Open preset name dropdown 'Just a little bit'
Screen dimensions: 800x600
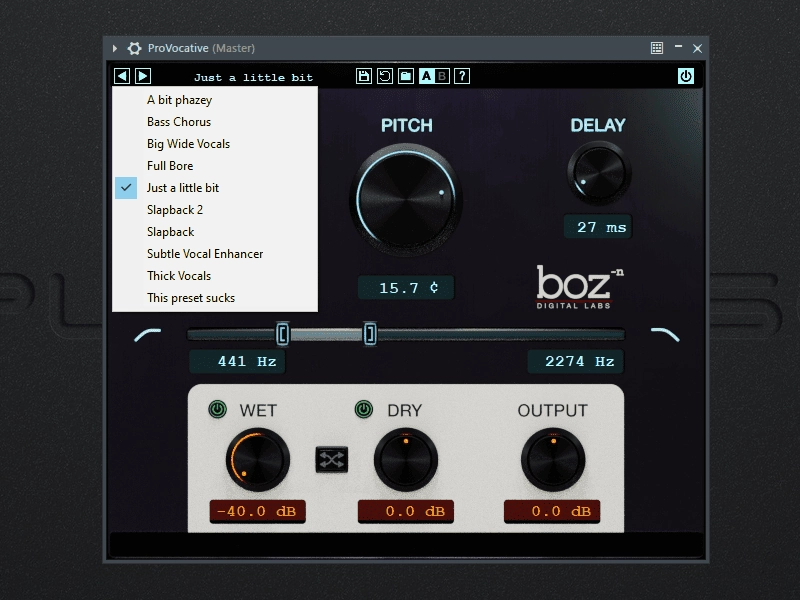(x=253, y=77)
